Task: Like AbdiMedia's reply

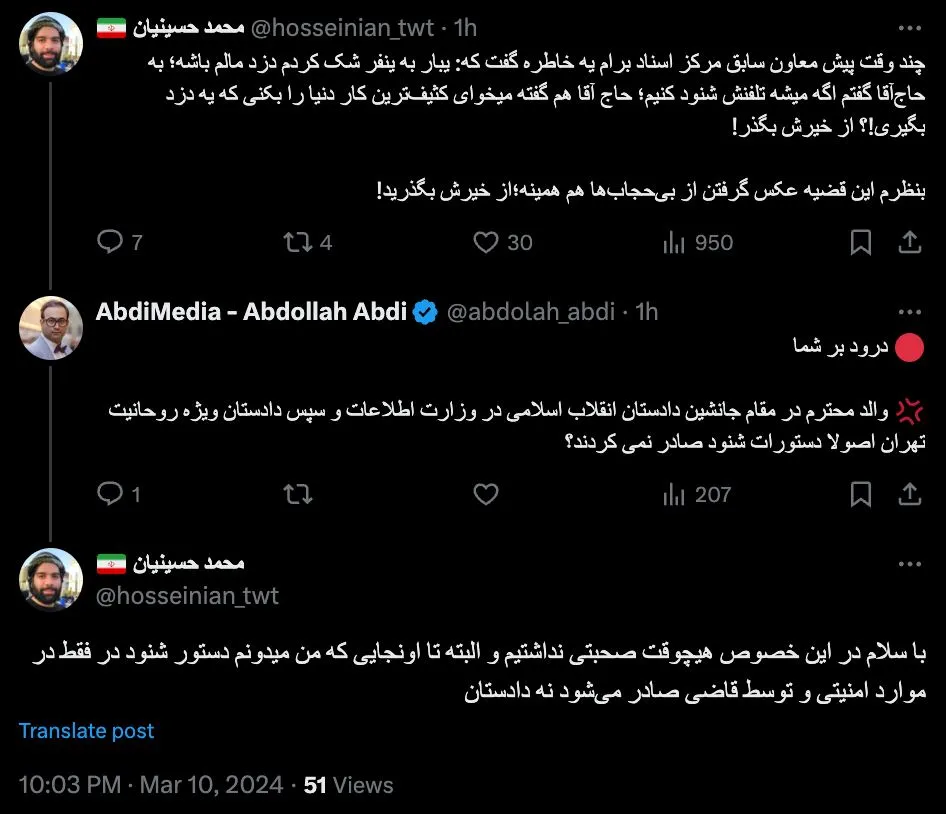Action: [485, 493]
